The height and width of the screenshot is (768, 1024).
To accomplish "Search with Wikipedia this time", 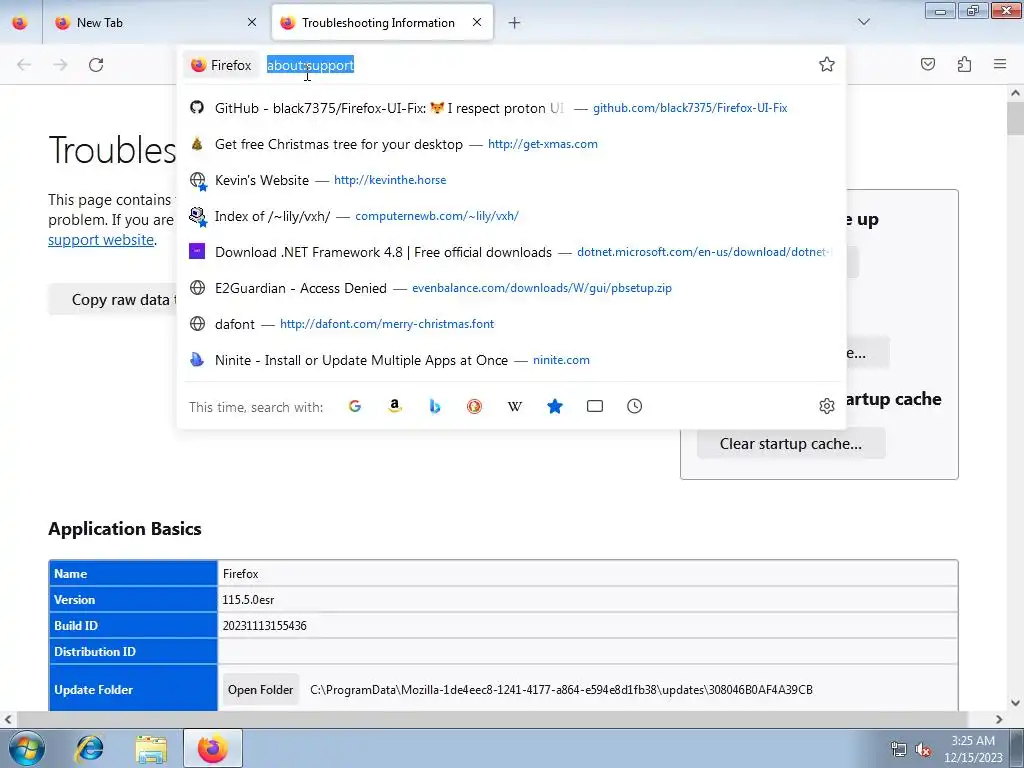I will click(x=515, y=406).
